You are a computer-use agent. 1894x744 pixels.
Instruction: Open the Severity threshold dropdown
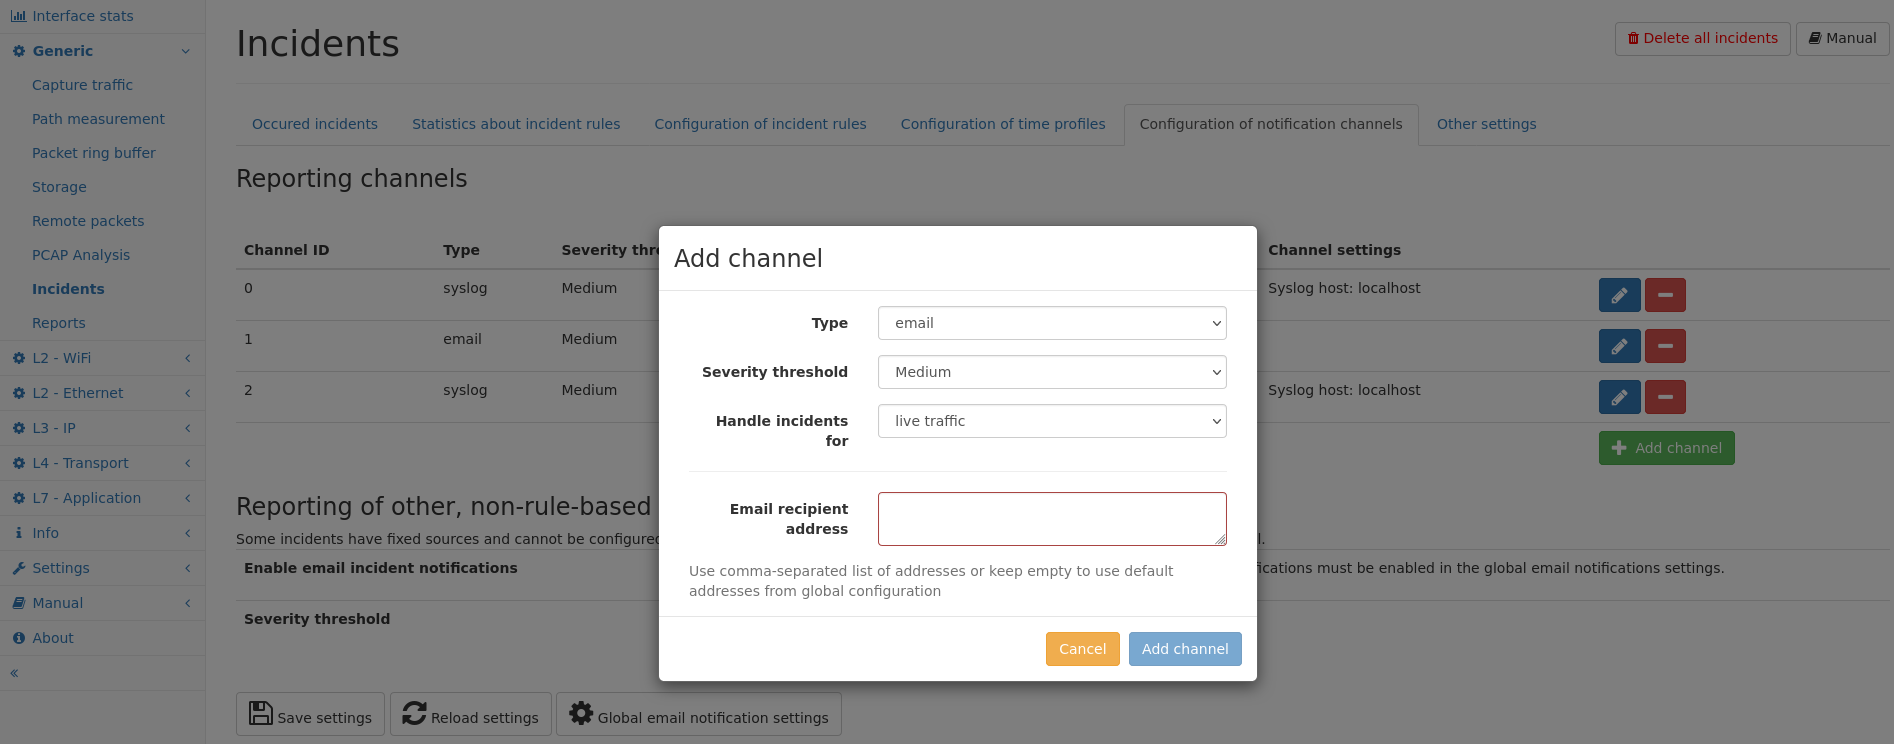tap(1052, 372)
